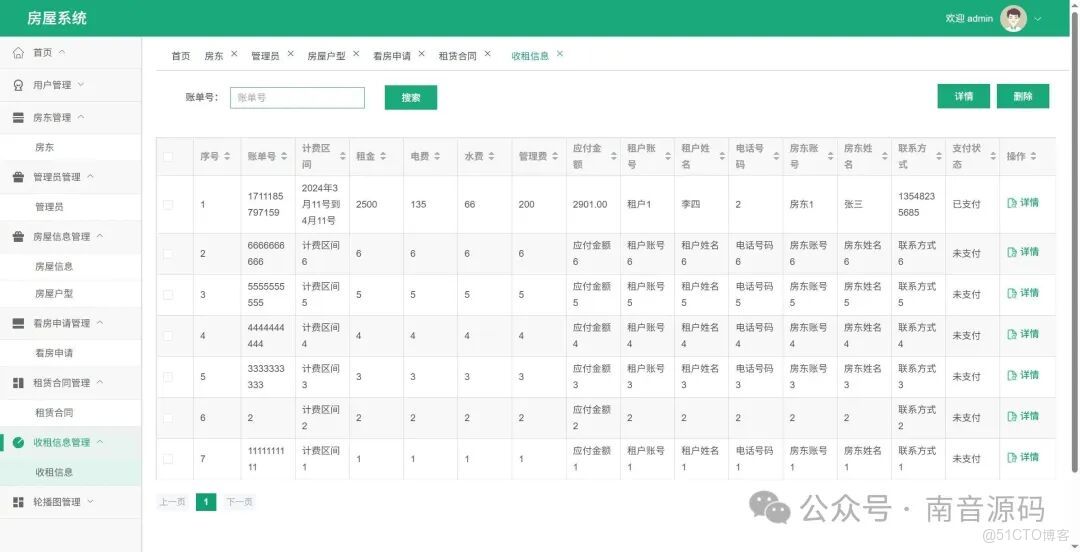Check the row with 账单号 6666666666
The image size is (1080, 552).
click(x=168, y=254)
